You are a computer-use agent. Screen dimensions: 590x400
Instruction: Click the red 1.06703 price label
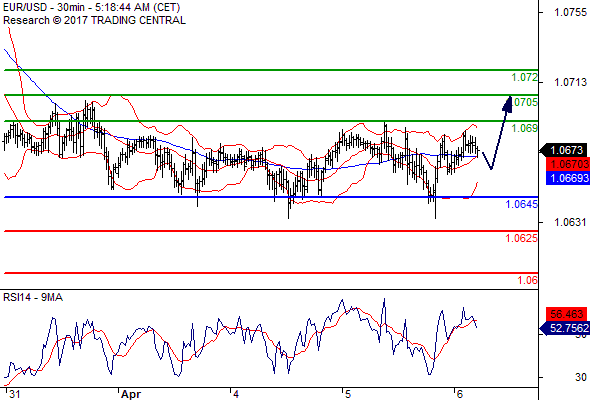[567, 164]
